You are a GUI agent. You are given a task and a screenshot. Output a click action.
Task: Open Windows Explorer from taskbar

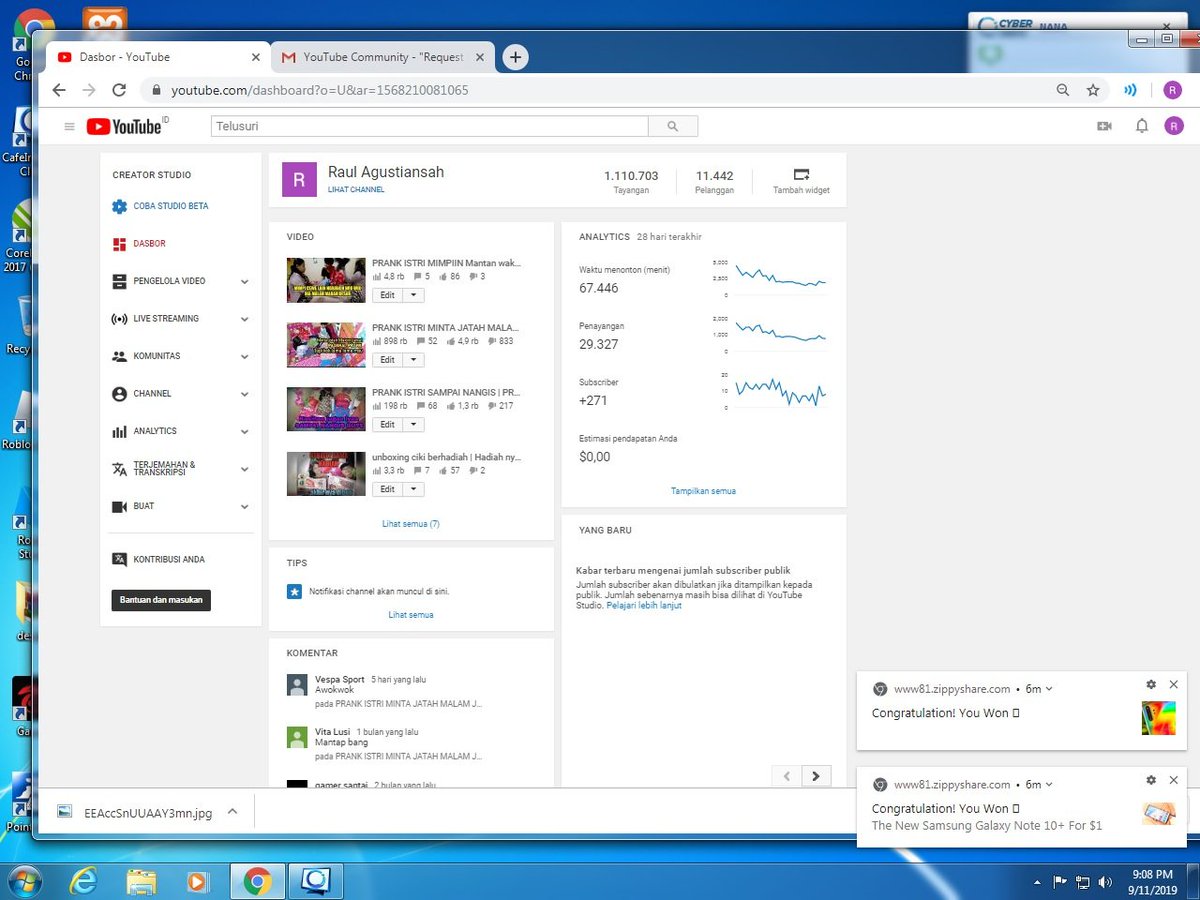[x=141, y=882]
